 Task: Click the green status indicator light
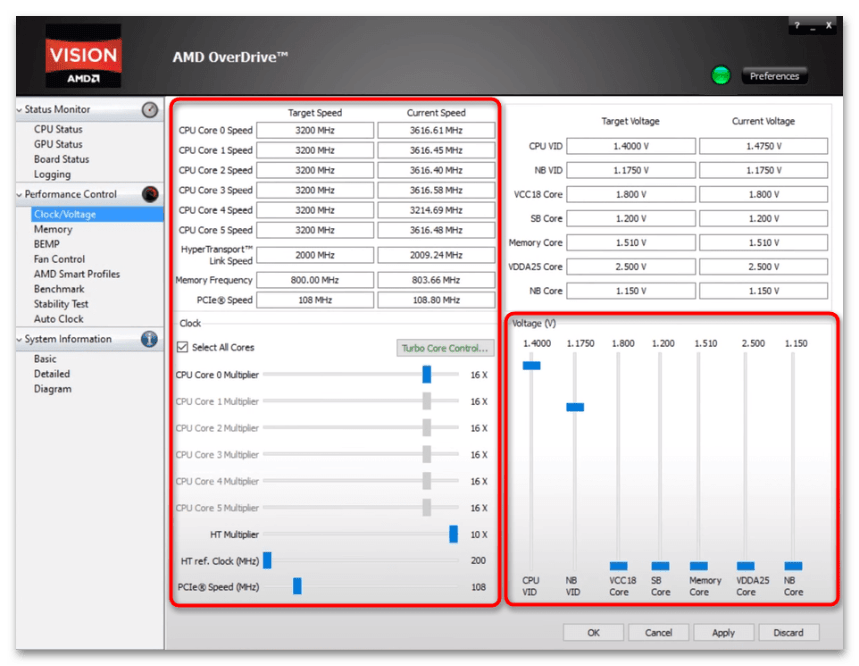click(720, 75)
